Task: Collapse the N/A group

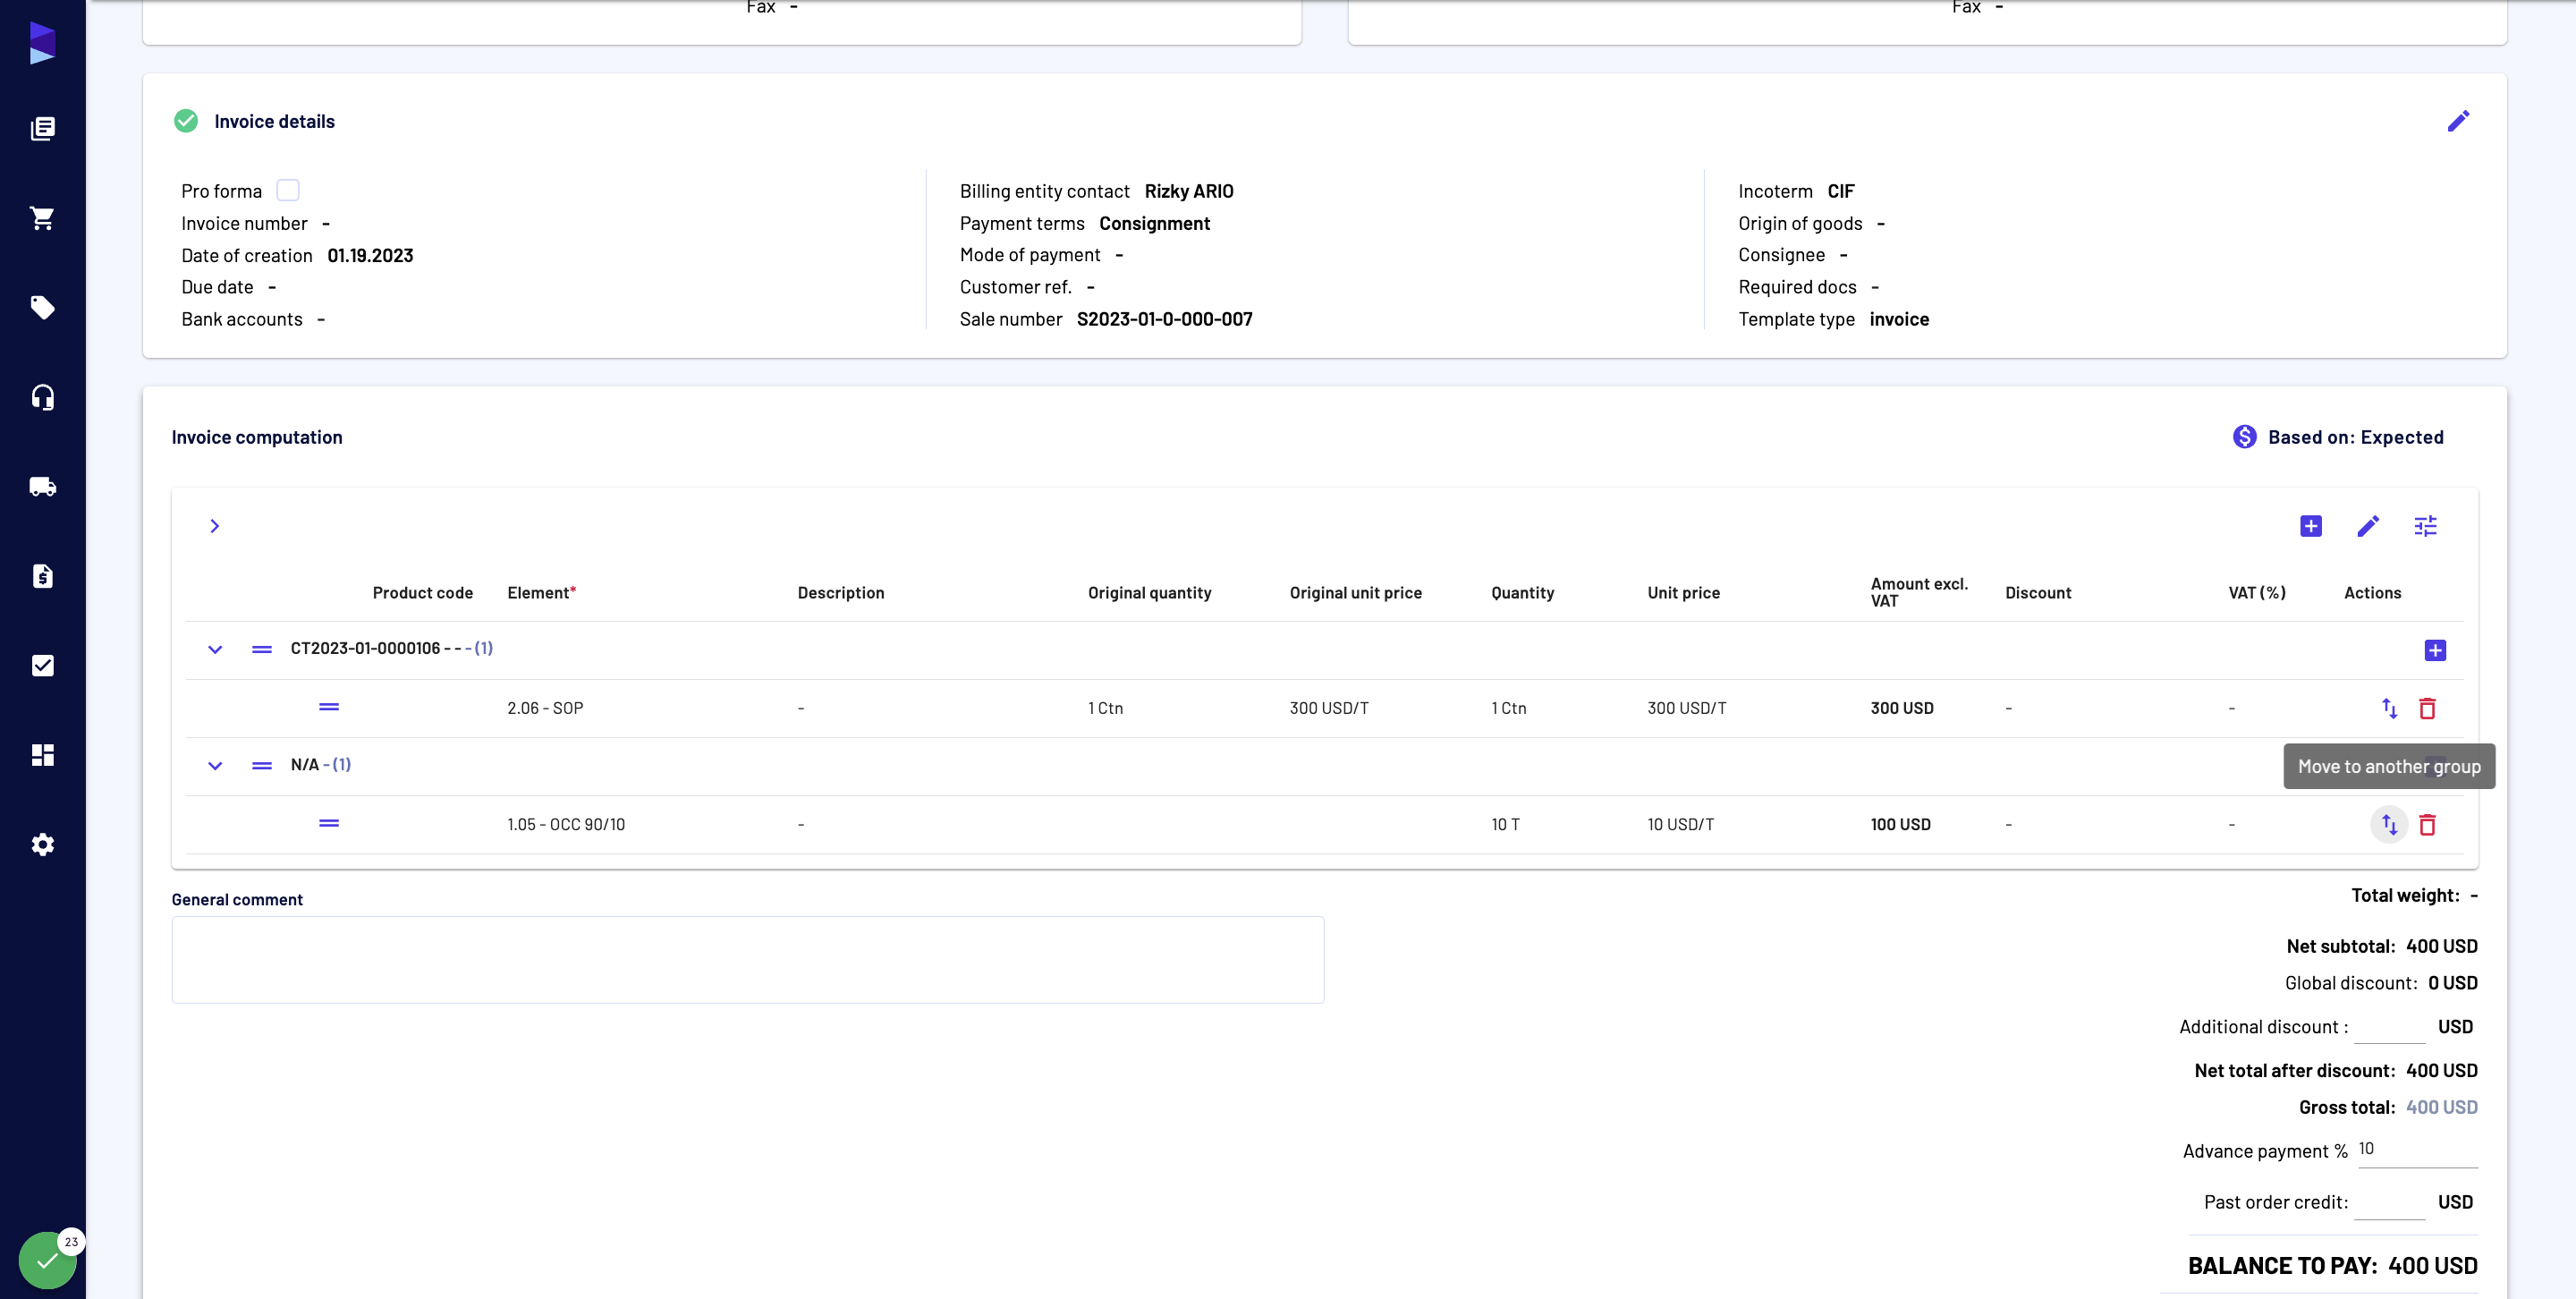Action: coord(215,765)
